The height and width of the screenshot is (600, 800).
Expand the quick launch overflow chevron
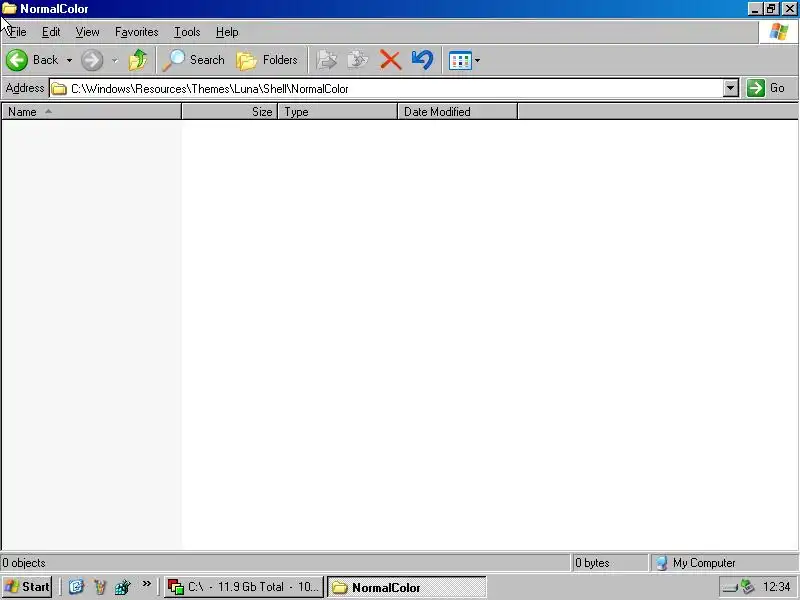click(x=147, y=584)
